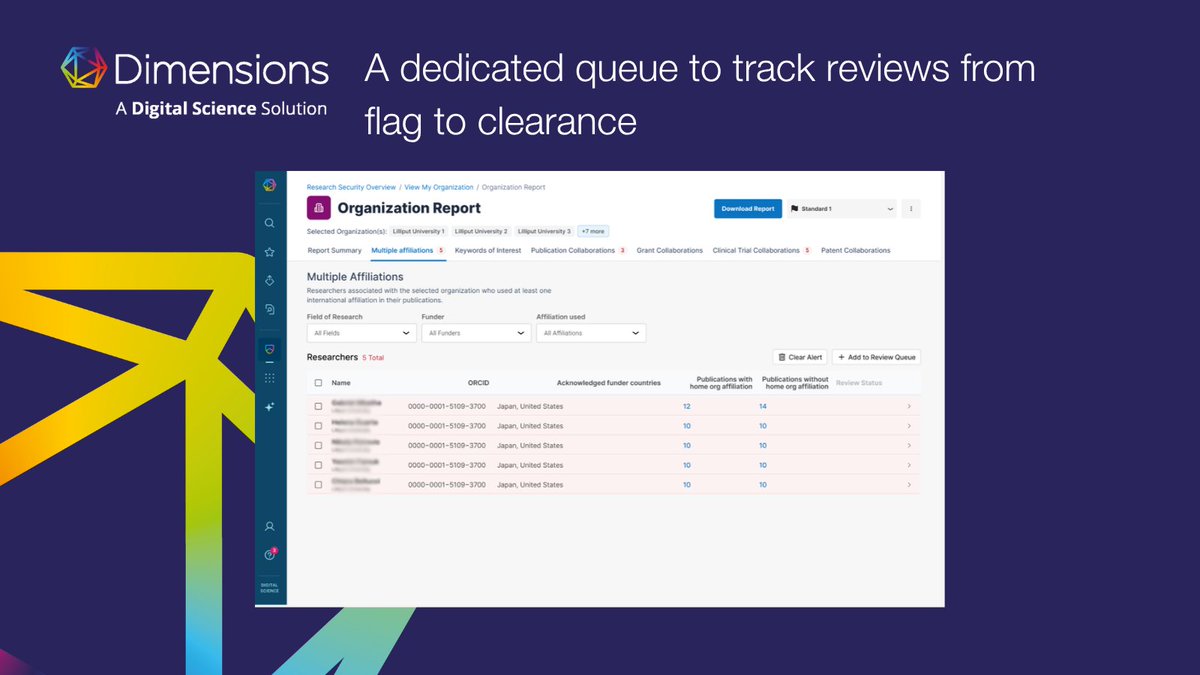Click the Name column header
This screenshot has height=675, width=1200.
coord(341,383)
